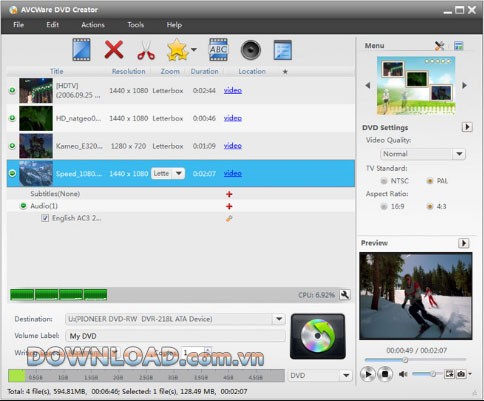Expand the Kameo_E320 video row toggle
Image resolution: width=484 pixels, height=401 pixels.
pyautogui.click(x=12, y=146)
